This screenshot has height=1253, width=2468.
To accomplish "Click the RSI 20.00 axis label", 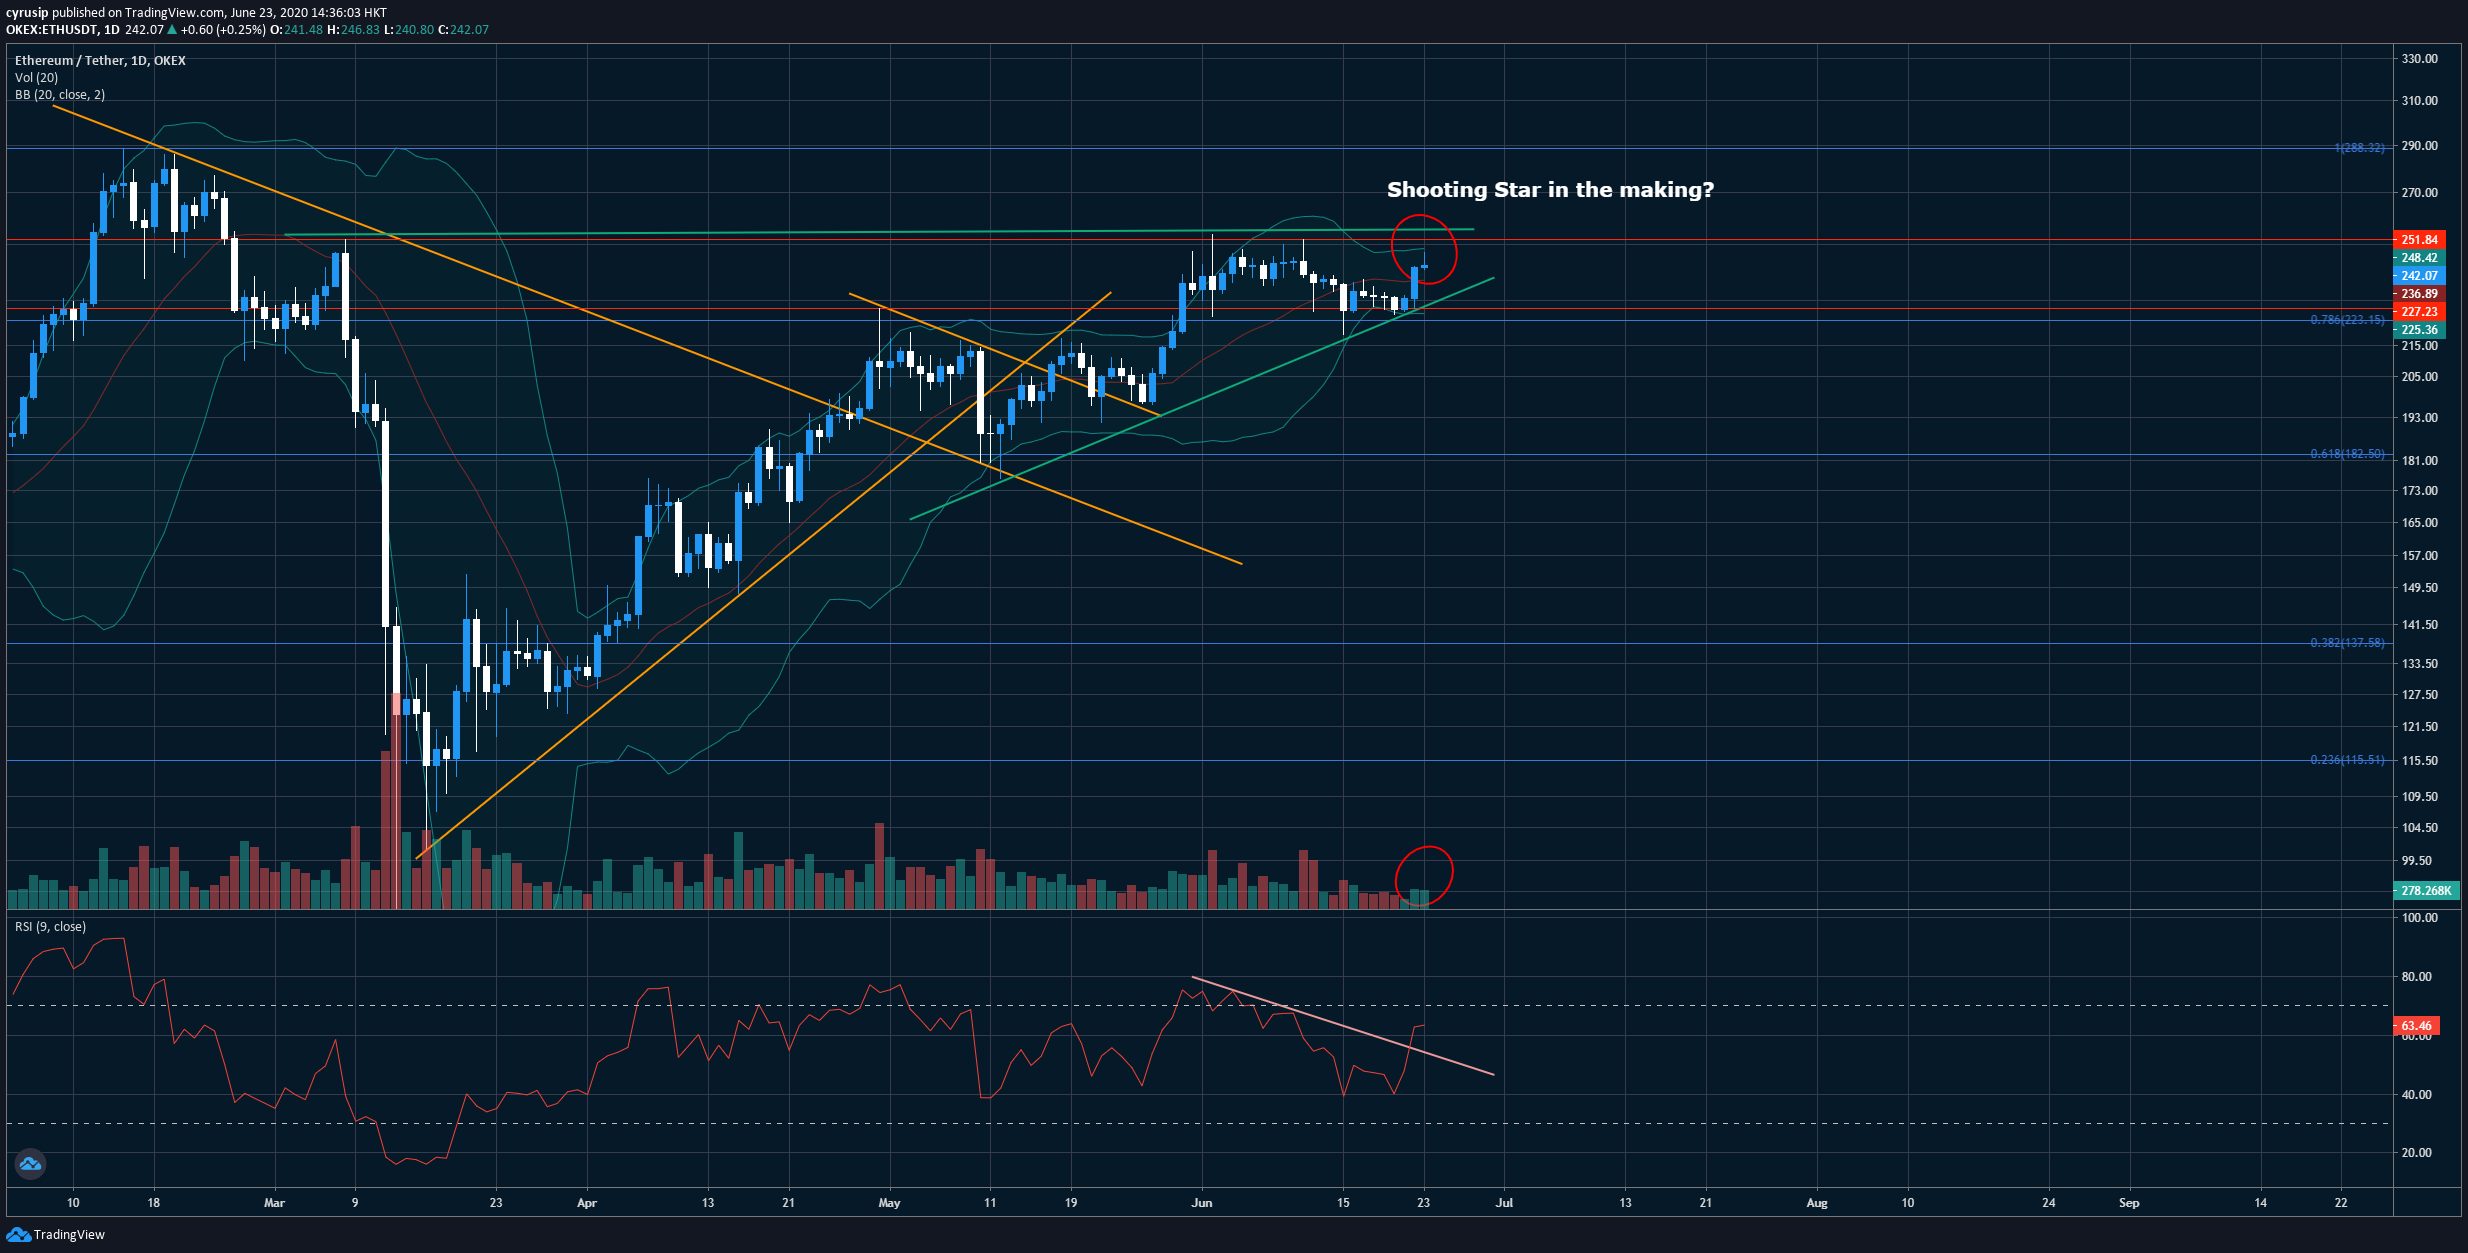I will [2417, 1152].
